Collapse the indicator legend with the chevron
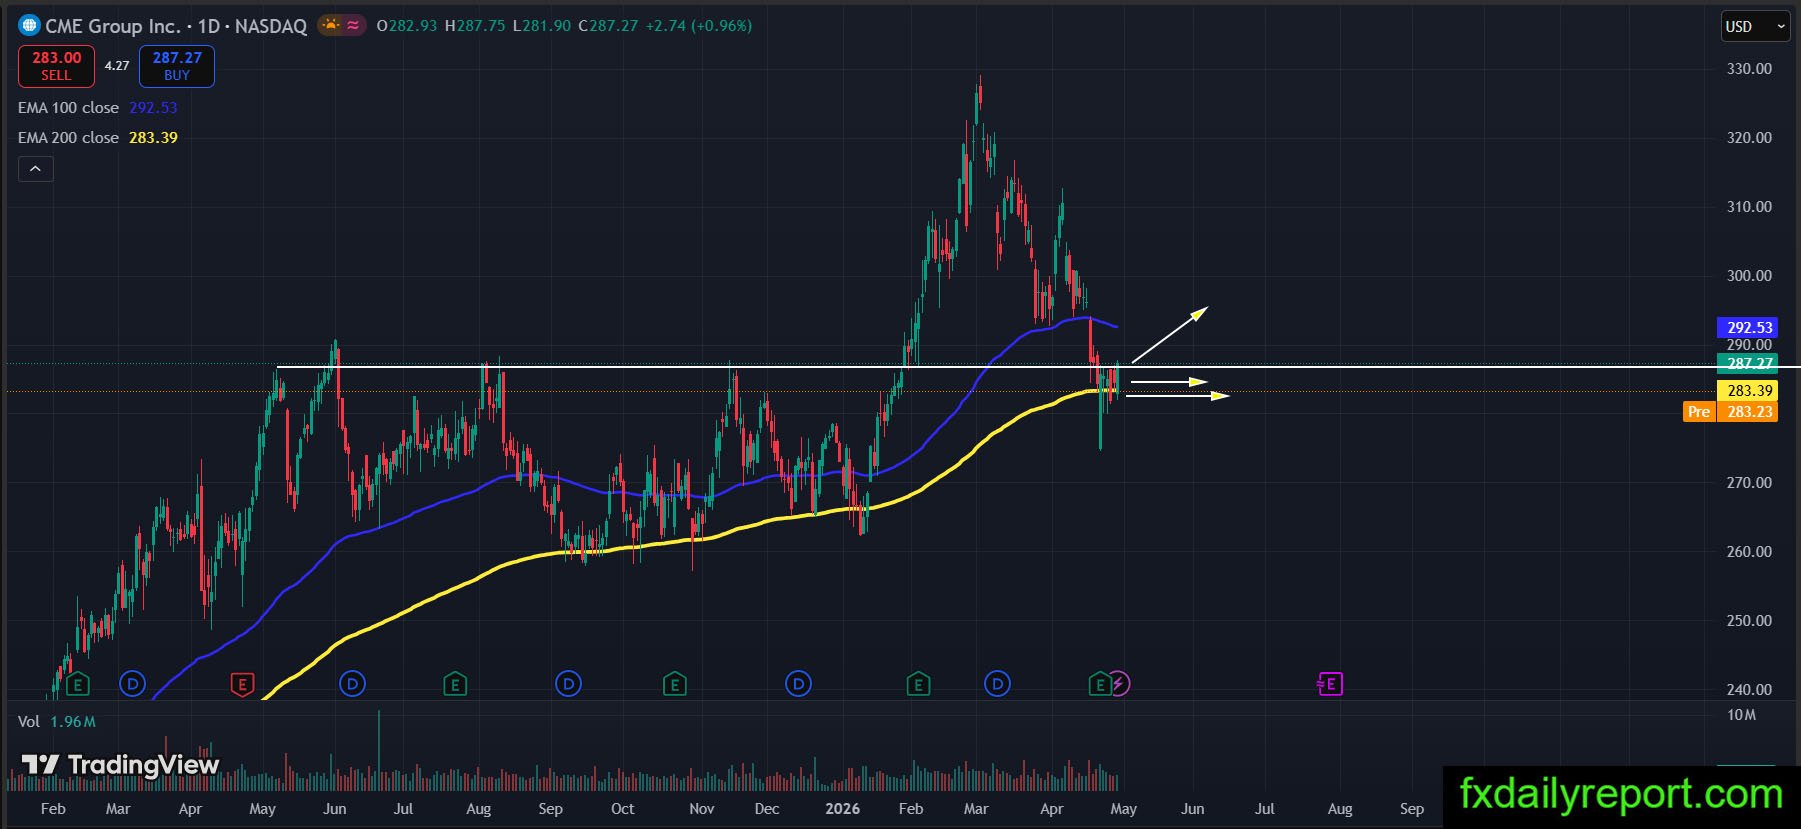Viewport: 1801px width, 829px height. (35, 169)
